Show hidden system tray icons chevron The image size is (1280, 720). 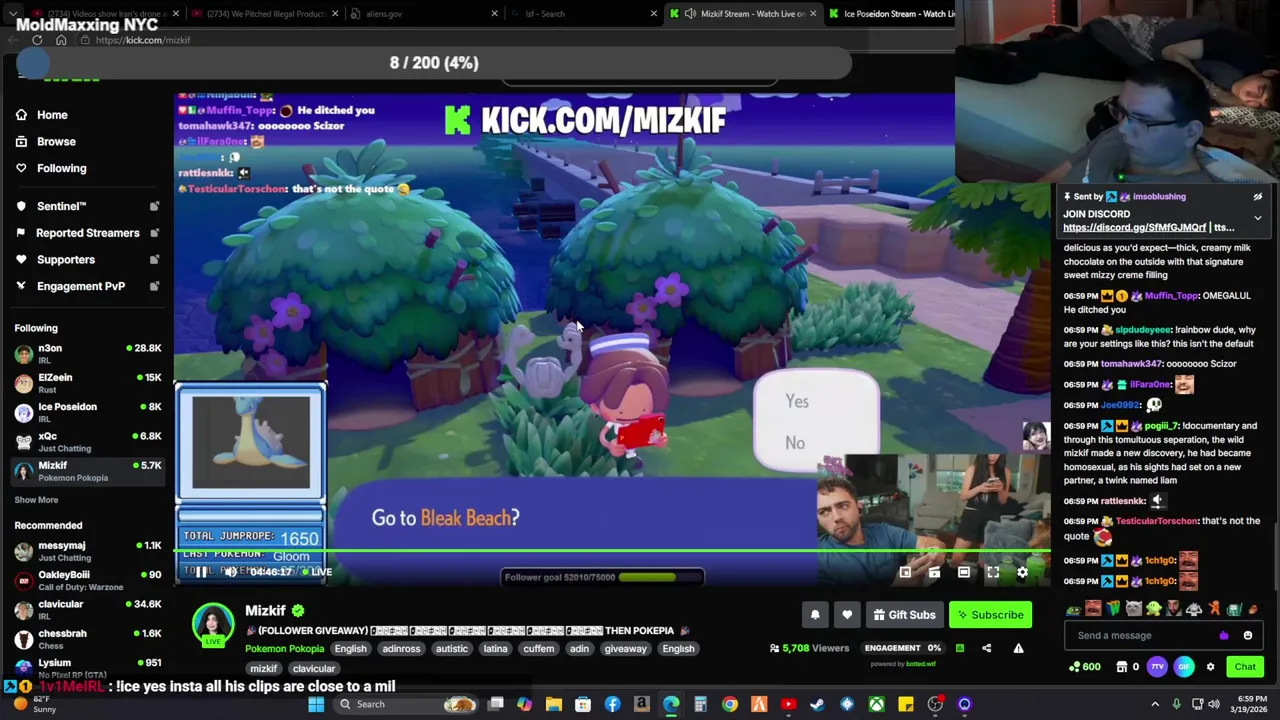tap(1155, 704)
